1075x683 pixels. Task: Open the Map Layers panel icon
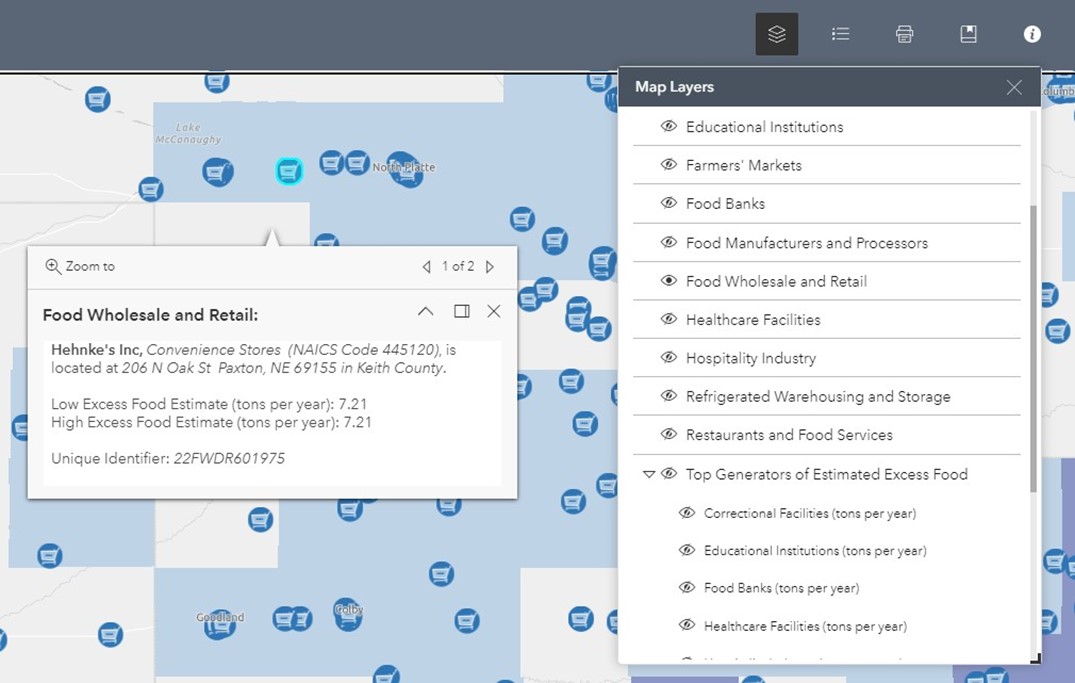(x=776, y=34)
